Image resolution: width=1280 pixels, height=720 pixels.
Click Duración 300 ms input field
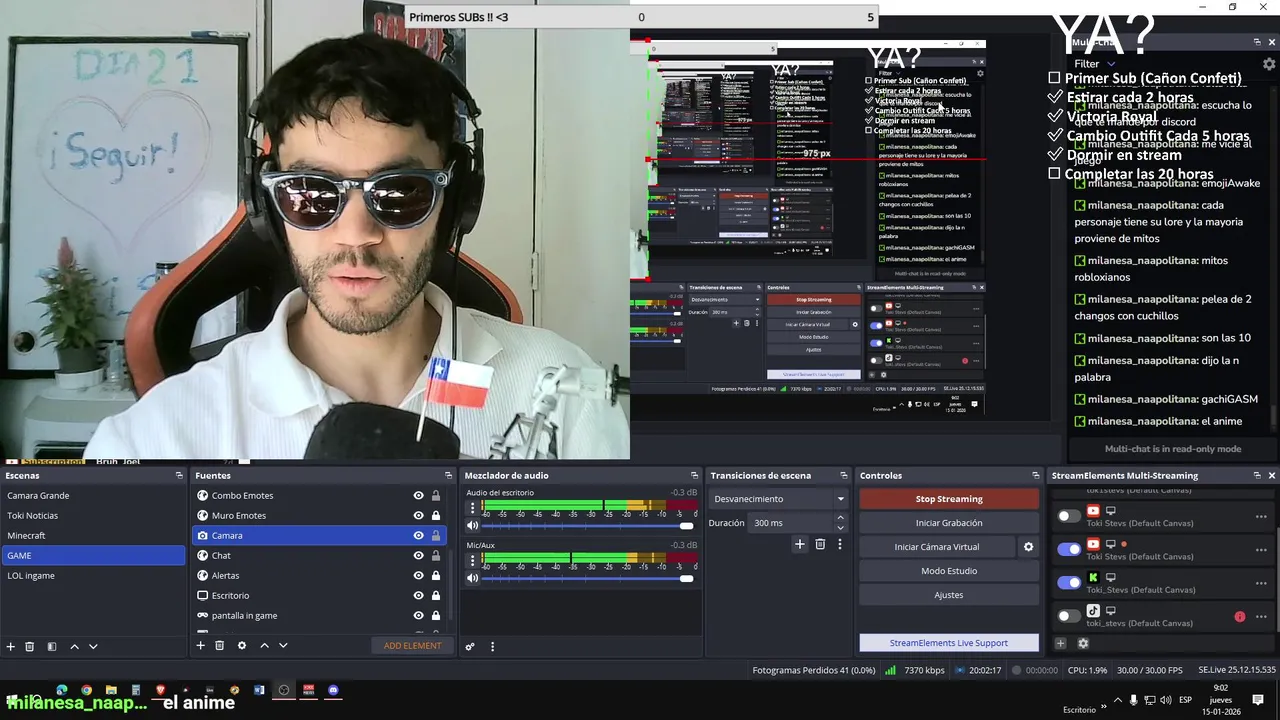coord(790,523)
